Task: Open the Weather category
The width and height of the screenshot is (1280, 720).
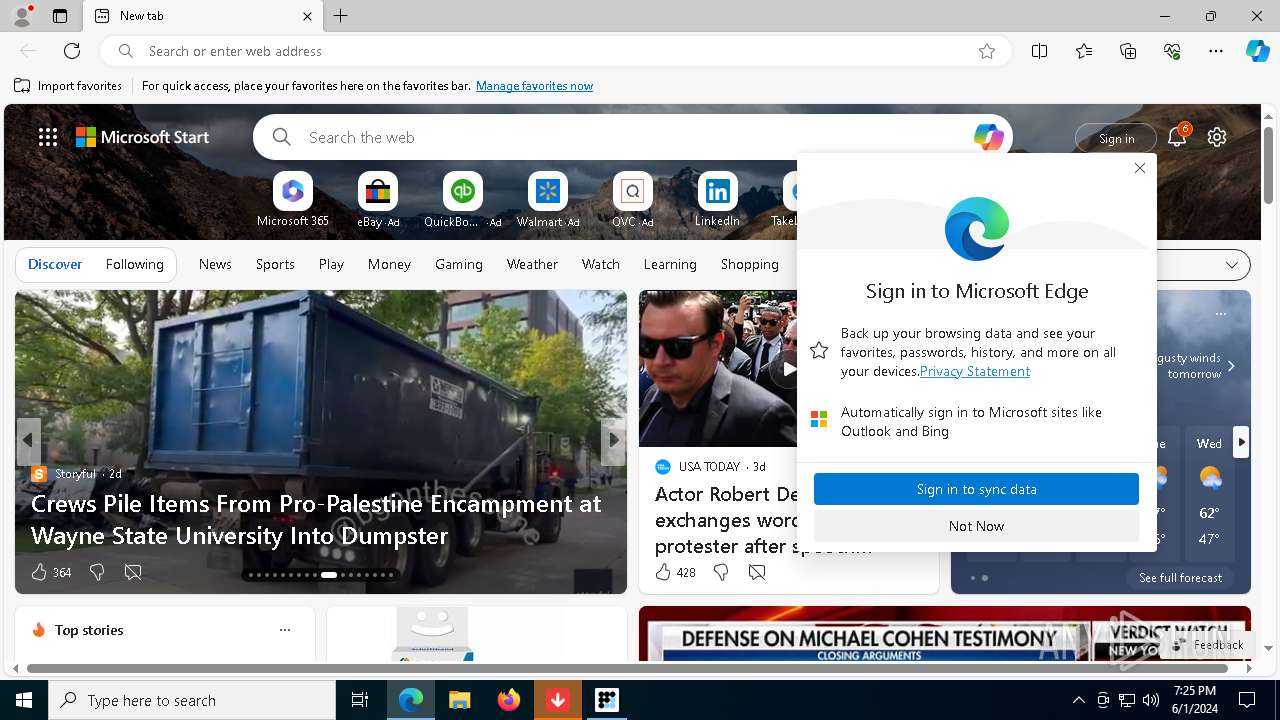Action: (532, 264)
